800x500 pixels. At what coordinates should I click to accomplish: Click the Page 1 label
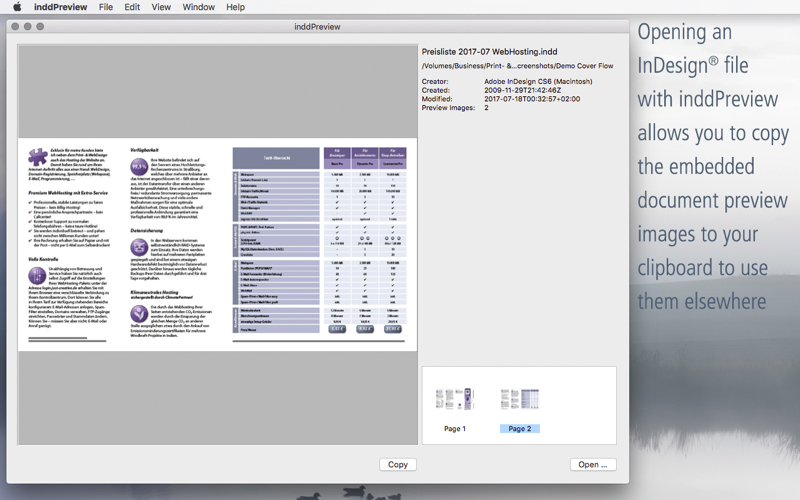tap(455, 429)
